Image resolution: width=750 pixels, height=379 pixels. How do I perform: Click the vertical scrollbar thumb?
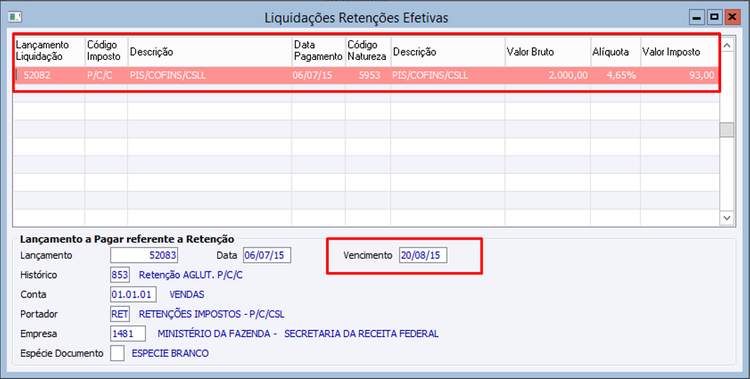pos(727,130)
